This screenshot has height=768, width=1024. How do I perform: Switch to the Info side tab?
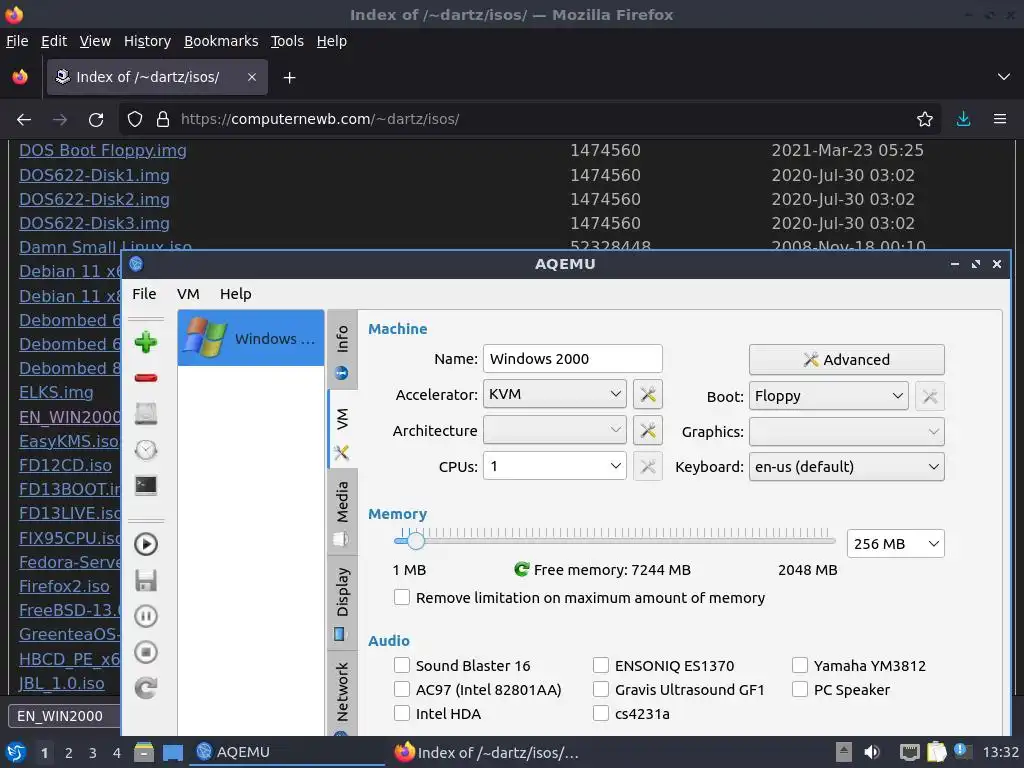coord(342,351)
